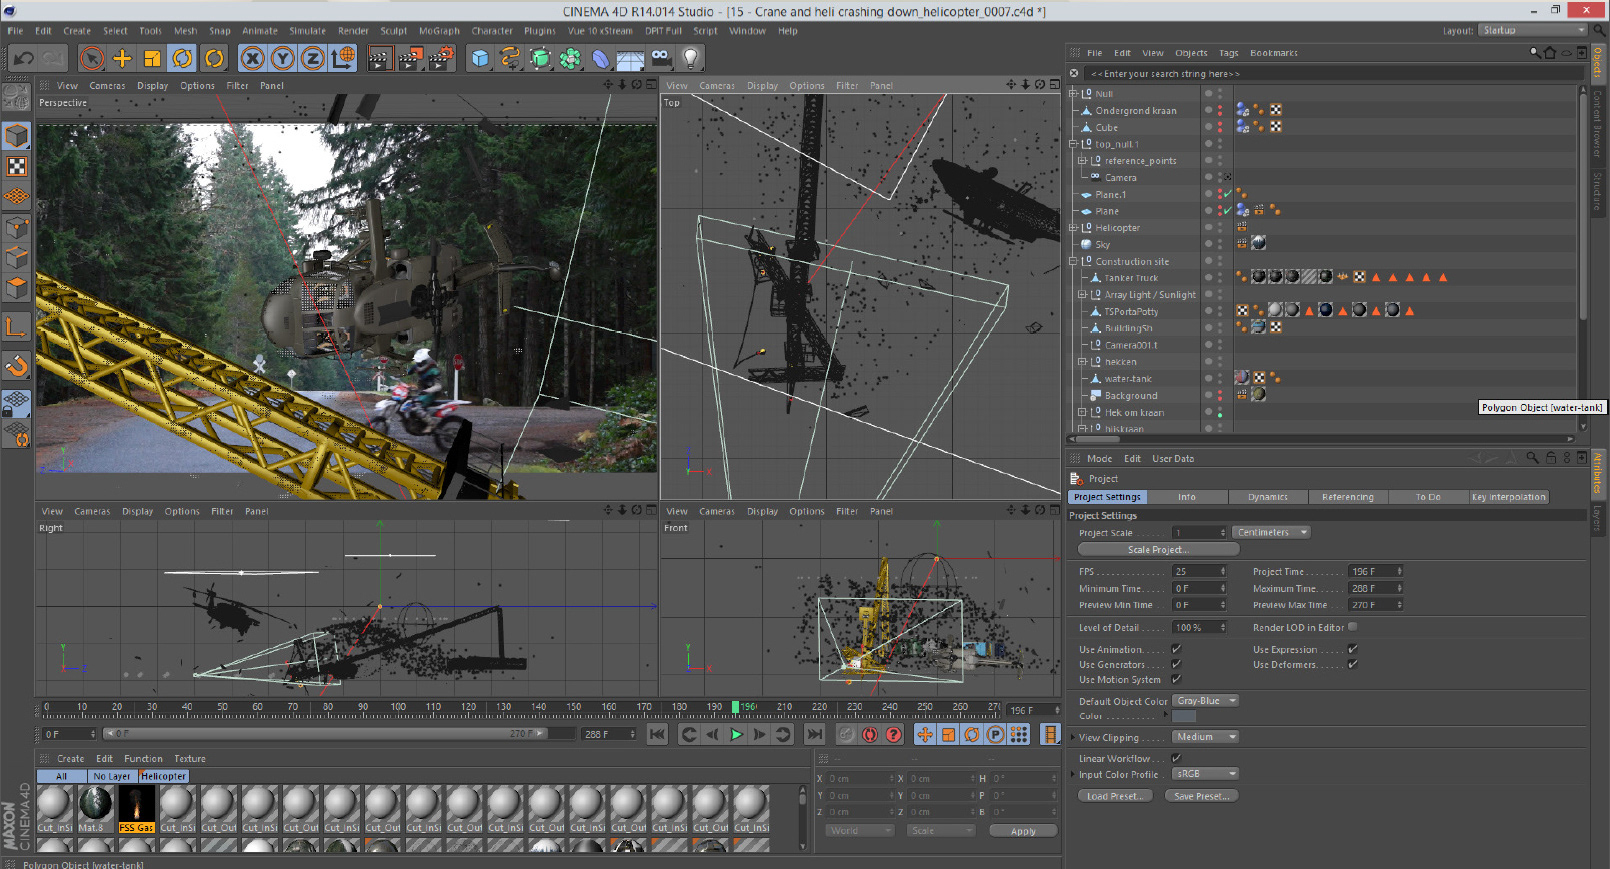
Task: Toggle the Linear Workflow checkbox
Action: click(1176, 758)
